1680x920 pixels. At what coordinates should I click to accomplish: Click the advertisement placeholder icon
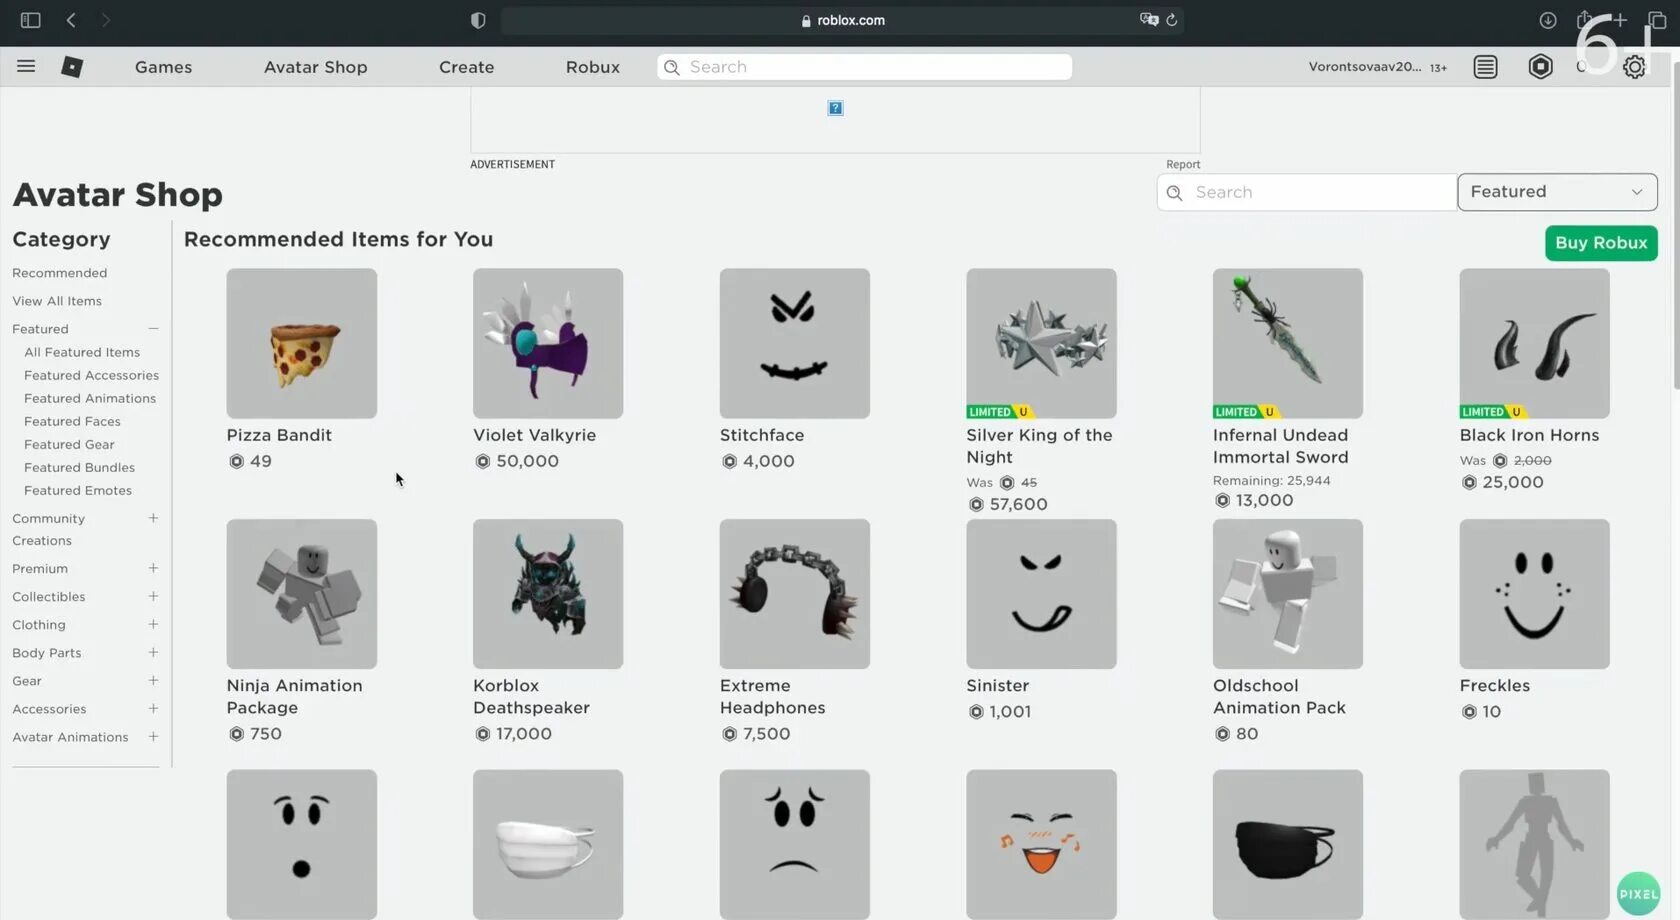pyautogui.click(x=835, y=108)
